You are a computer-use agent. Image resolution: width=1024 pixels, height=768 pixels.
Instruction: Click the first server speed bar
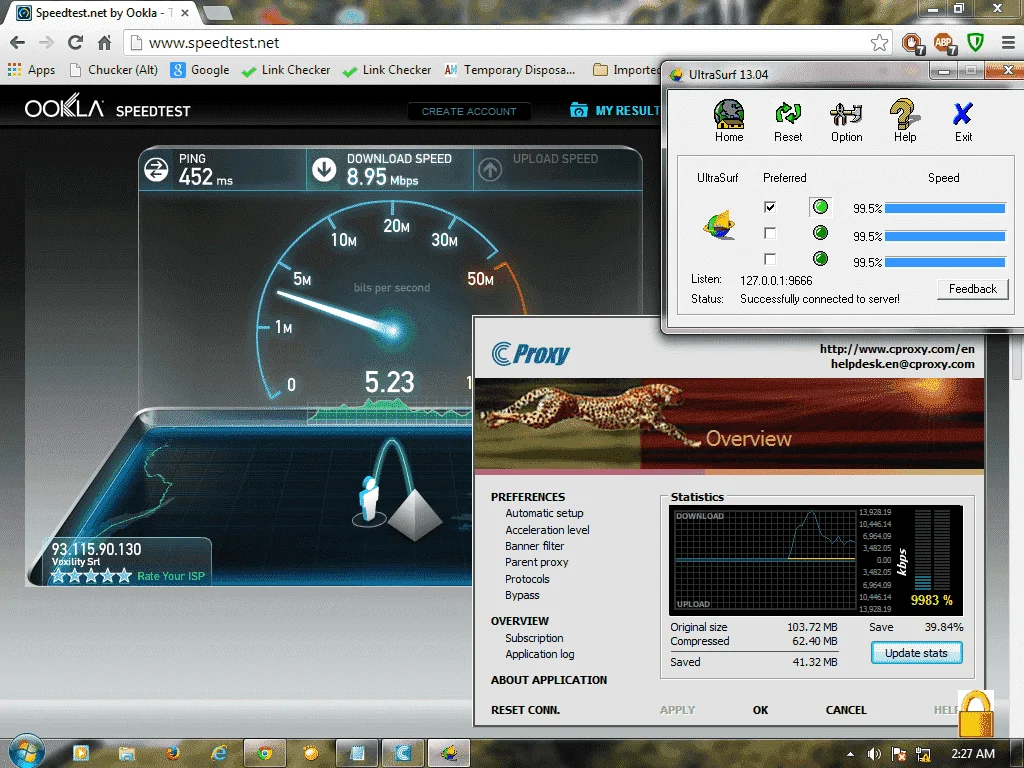coord(945,208)
